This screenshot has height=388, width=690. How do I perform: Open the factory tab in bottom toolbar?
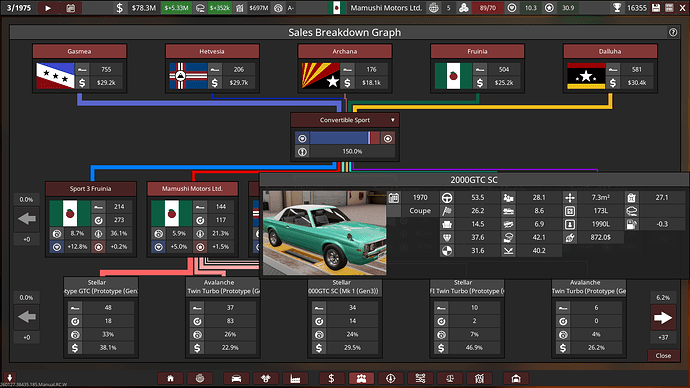pyautogui.click(x=295, y=378)
